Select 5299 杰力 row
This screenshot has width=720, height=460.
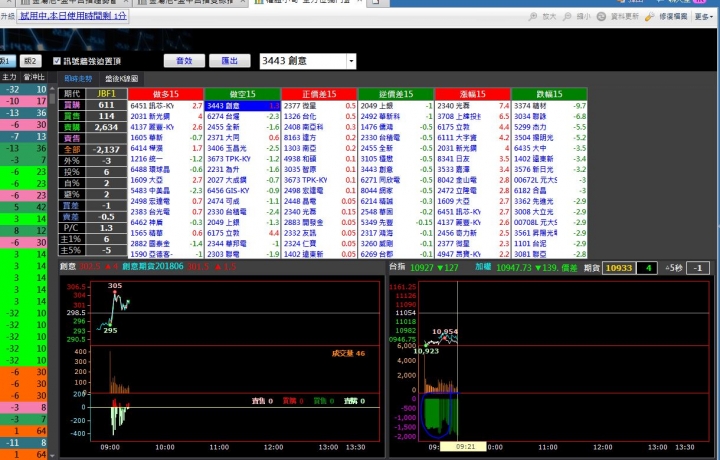[549, 127]
